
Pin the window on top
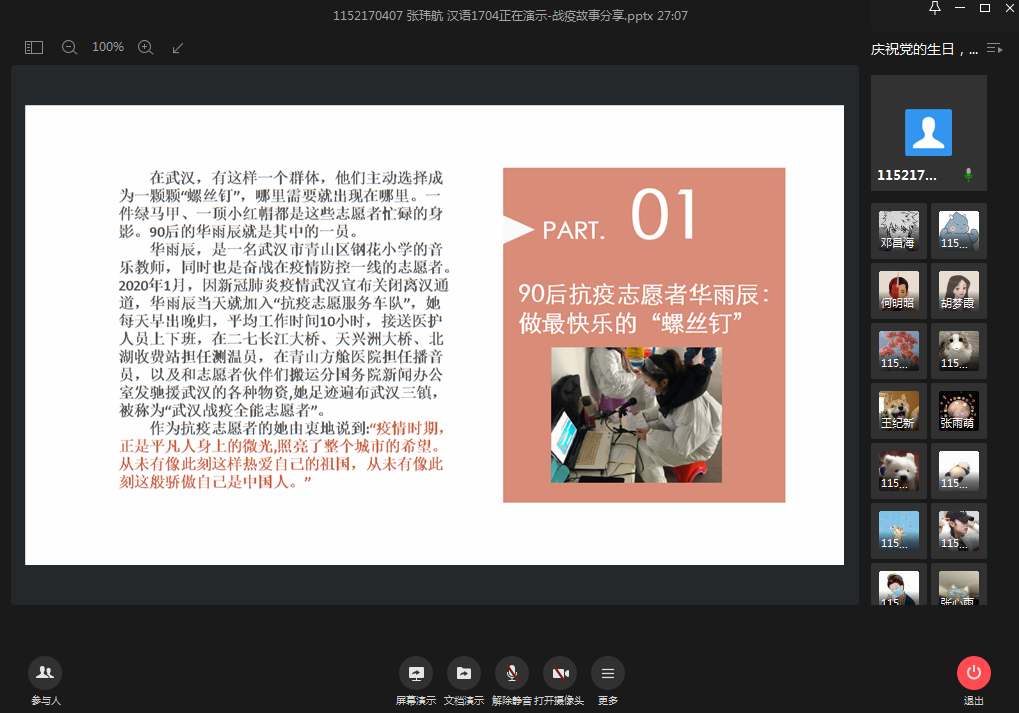934,9
